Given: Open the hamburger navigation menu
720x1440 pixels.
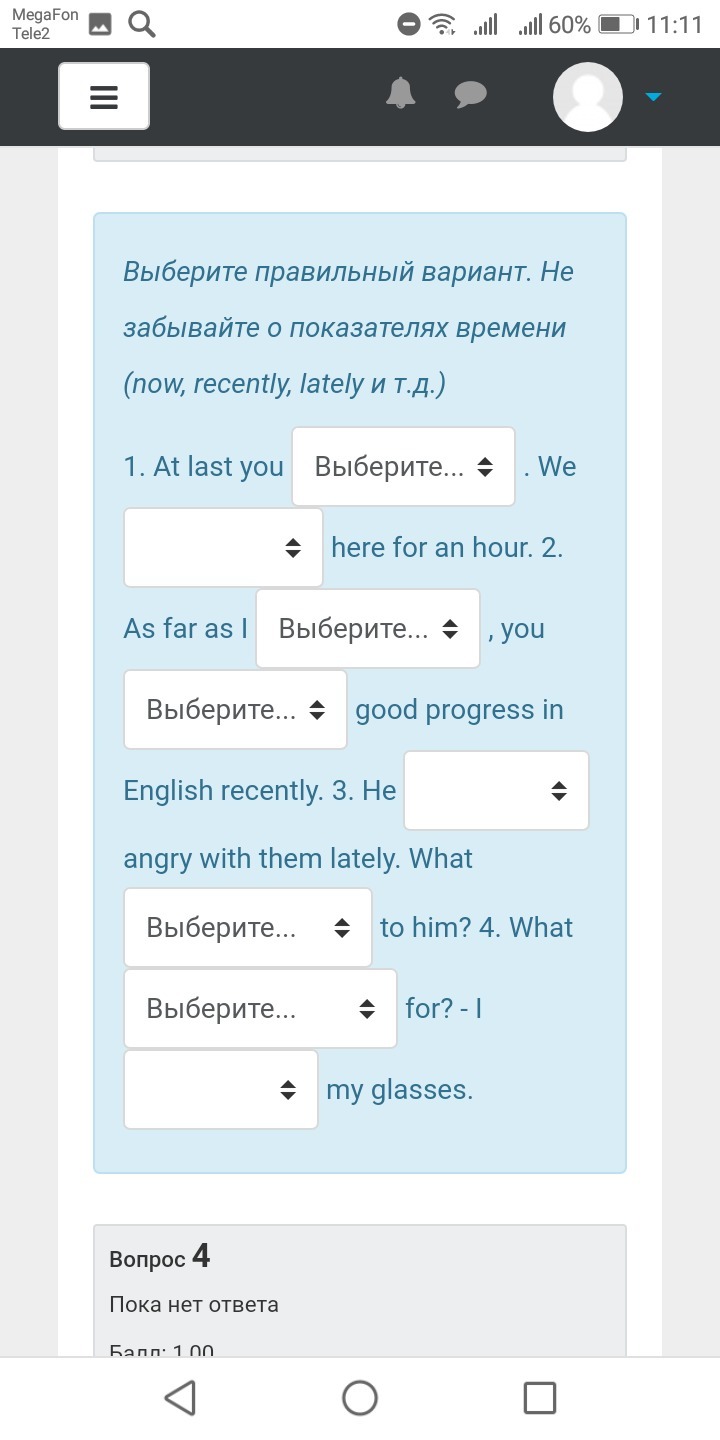Looking at the screenshot, I should point(104,96).
